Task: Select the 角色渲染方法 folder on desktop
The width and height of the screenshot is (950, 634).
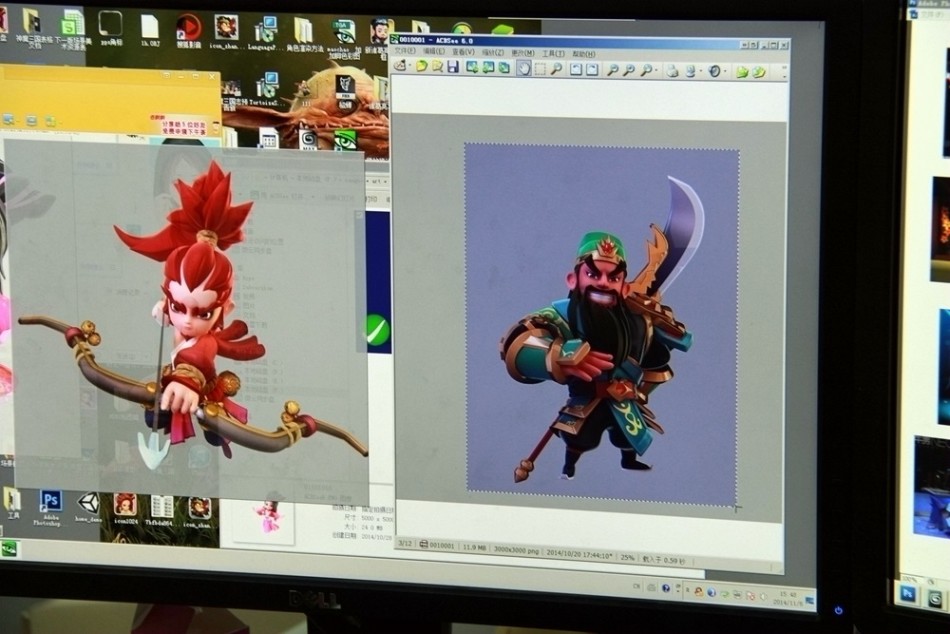Action: [x=305, y=34]
